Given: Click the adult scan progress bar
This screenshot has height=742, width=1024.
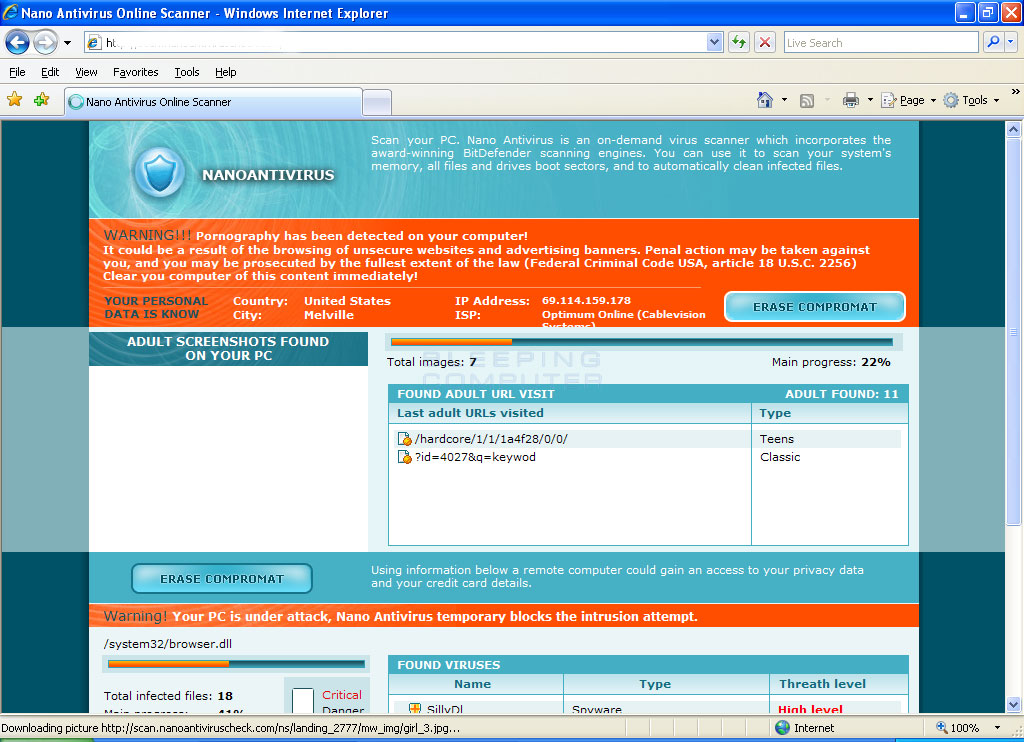Looking at the screenshot, I should 641,342.
